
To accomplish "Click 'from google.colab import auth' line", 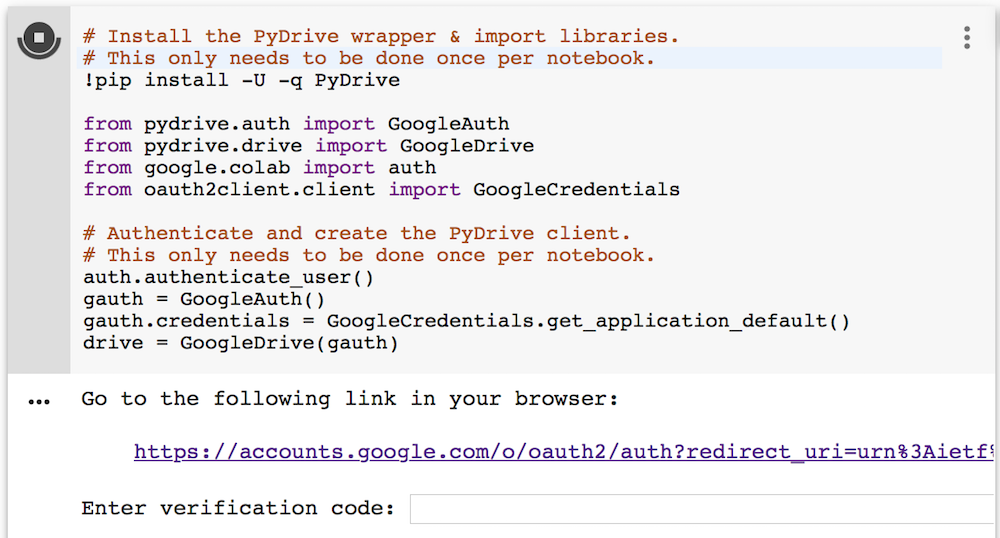I will pyautogui.click(x=260, y=168).
